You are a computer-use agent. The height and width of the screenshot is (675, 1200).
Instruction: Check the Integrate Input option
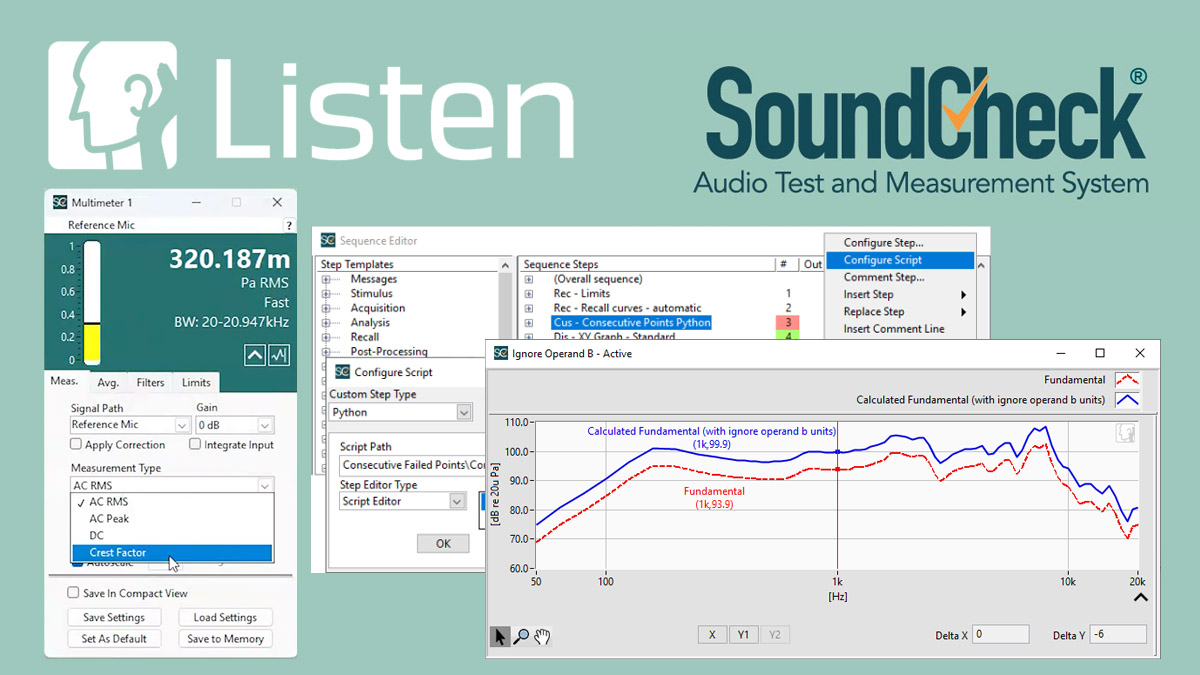(195, 445)
